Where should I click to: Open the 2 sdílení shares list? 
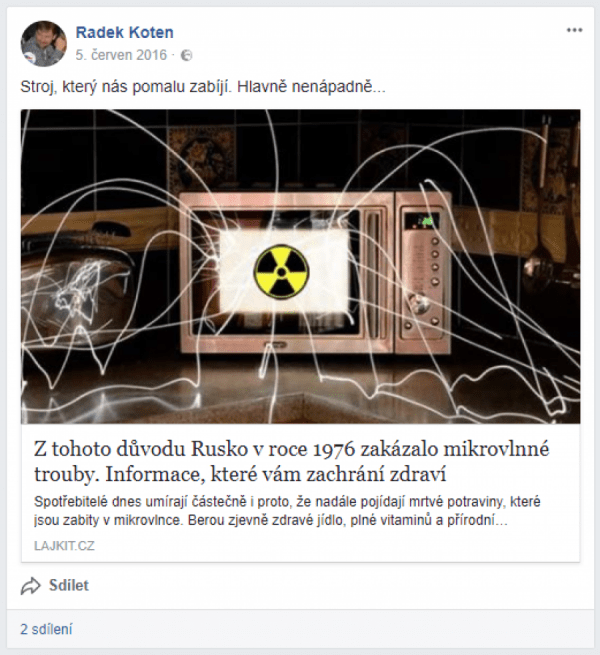tap(46, 629)
